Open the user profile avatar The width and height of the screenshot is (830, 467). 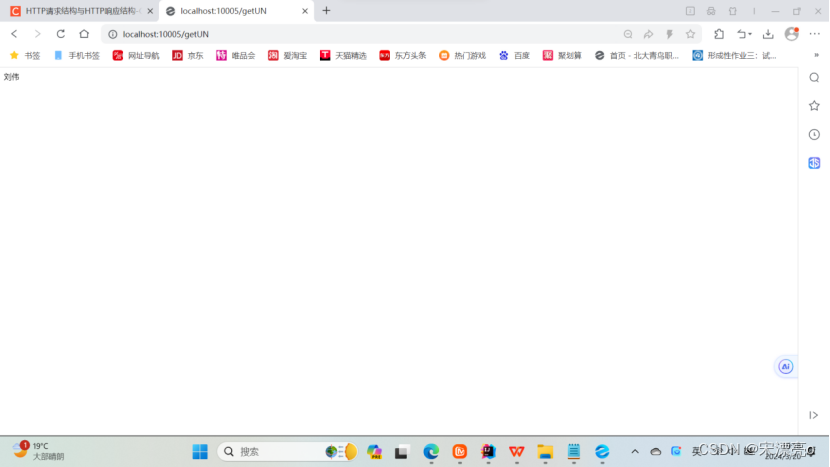click(x=792, y=34)
